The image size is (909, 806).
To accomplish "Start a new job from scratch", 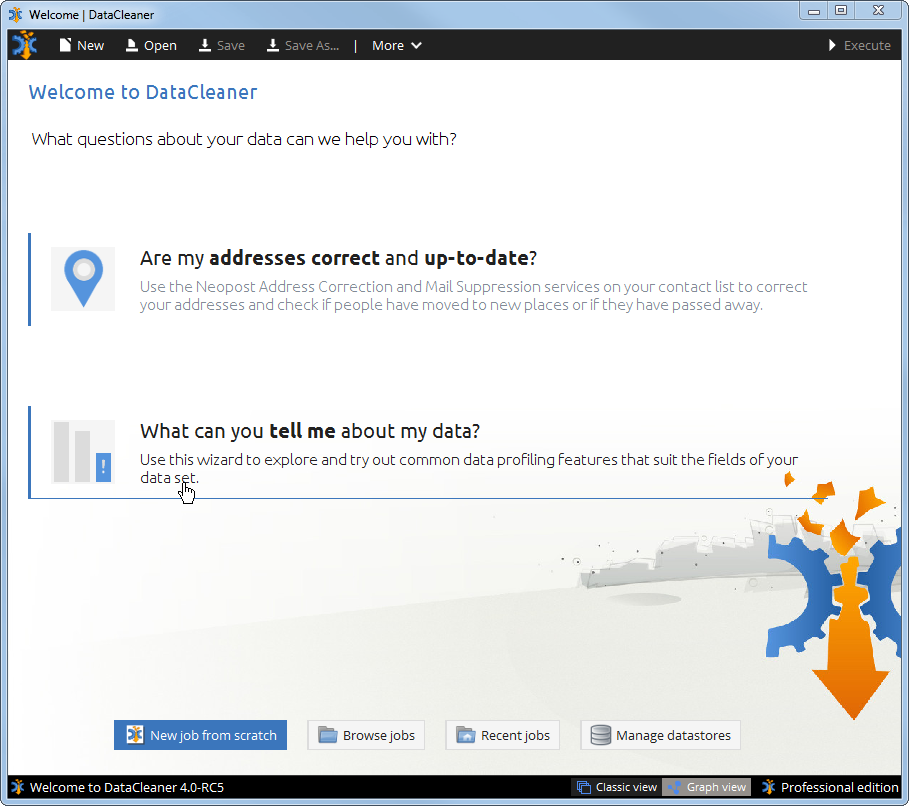I will (x=200, y=735).
